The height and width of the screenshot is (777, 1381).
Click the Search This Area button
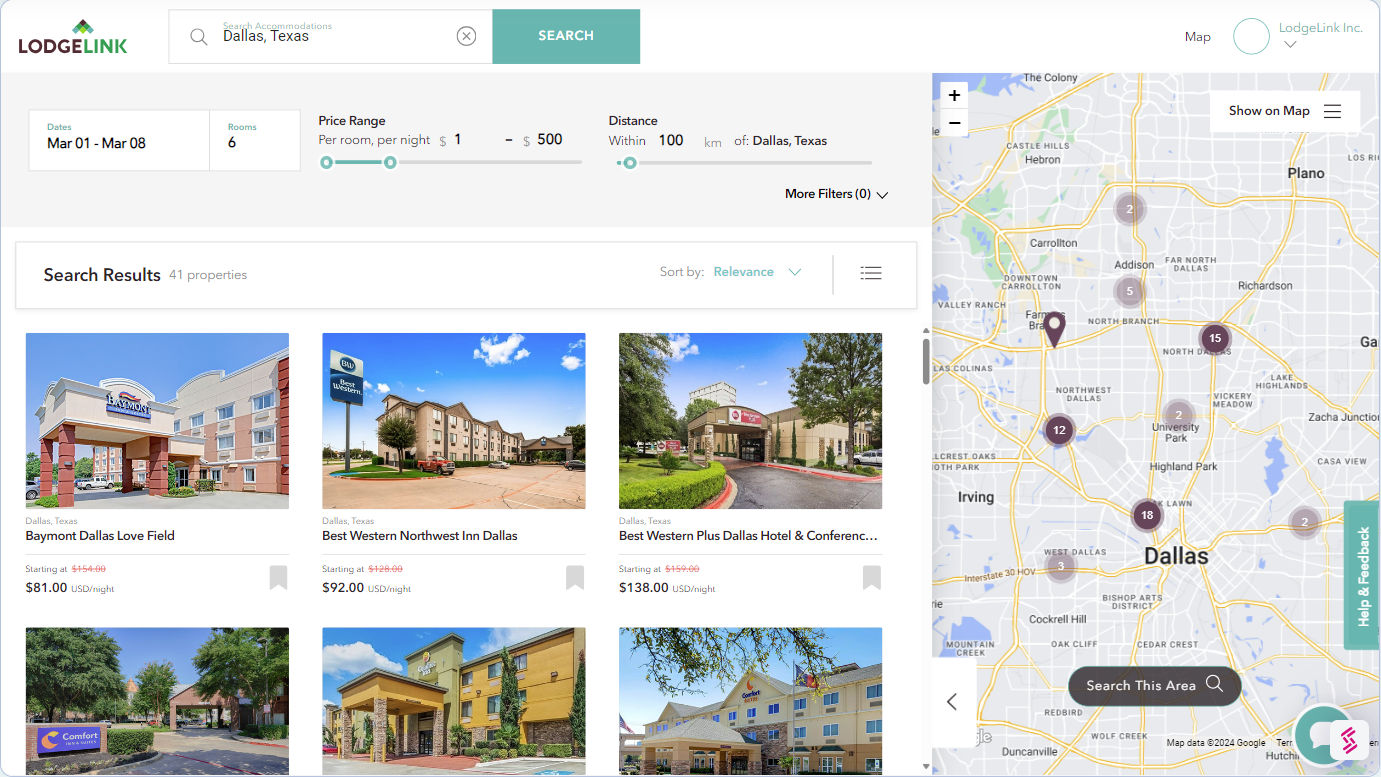click(1155, 685)
